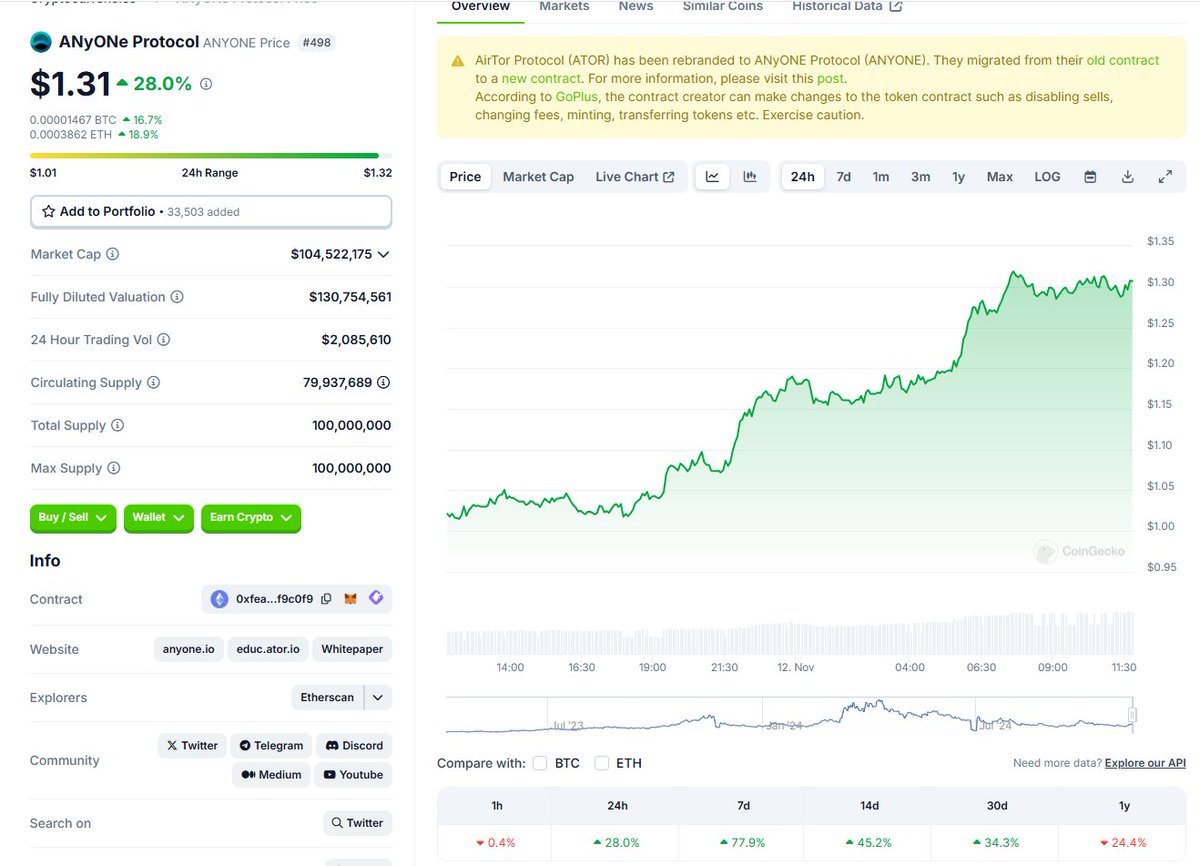
Task: Switch to the Similar Coins tab
Action: pyautogui.click(x=723, y=7)
